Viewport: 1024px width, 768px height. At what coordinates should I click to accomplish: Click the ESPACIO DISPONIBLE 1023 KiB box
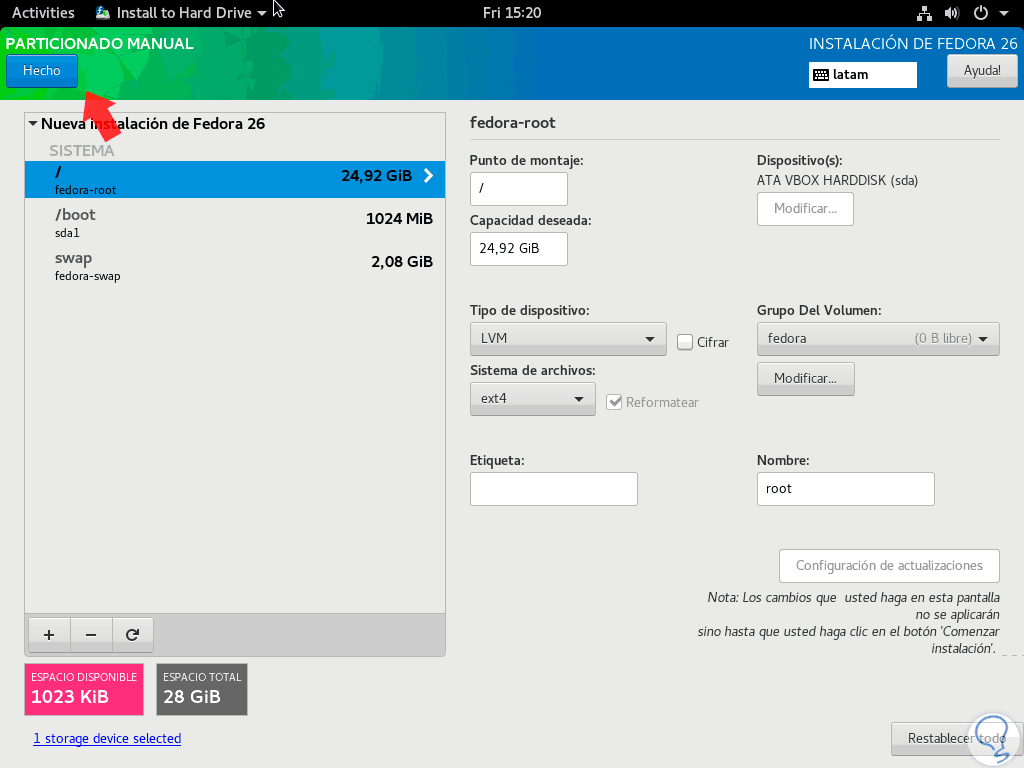[84, 690]
